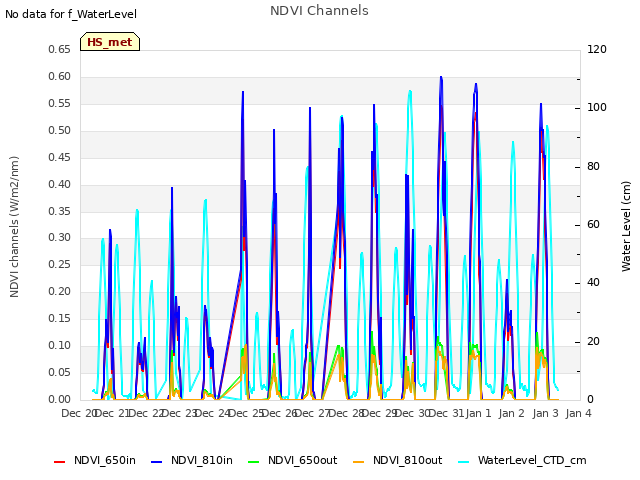Click the 0.50 left axis tick label
The height and width of the screenshot is (480, 640).
pyautogui.click(x=60, y=130)
